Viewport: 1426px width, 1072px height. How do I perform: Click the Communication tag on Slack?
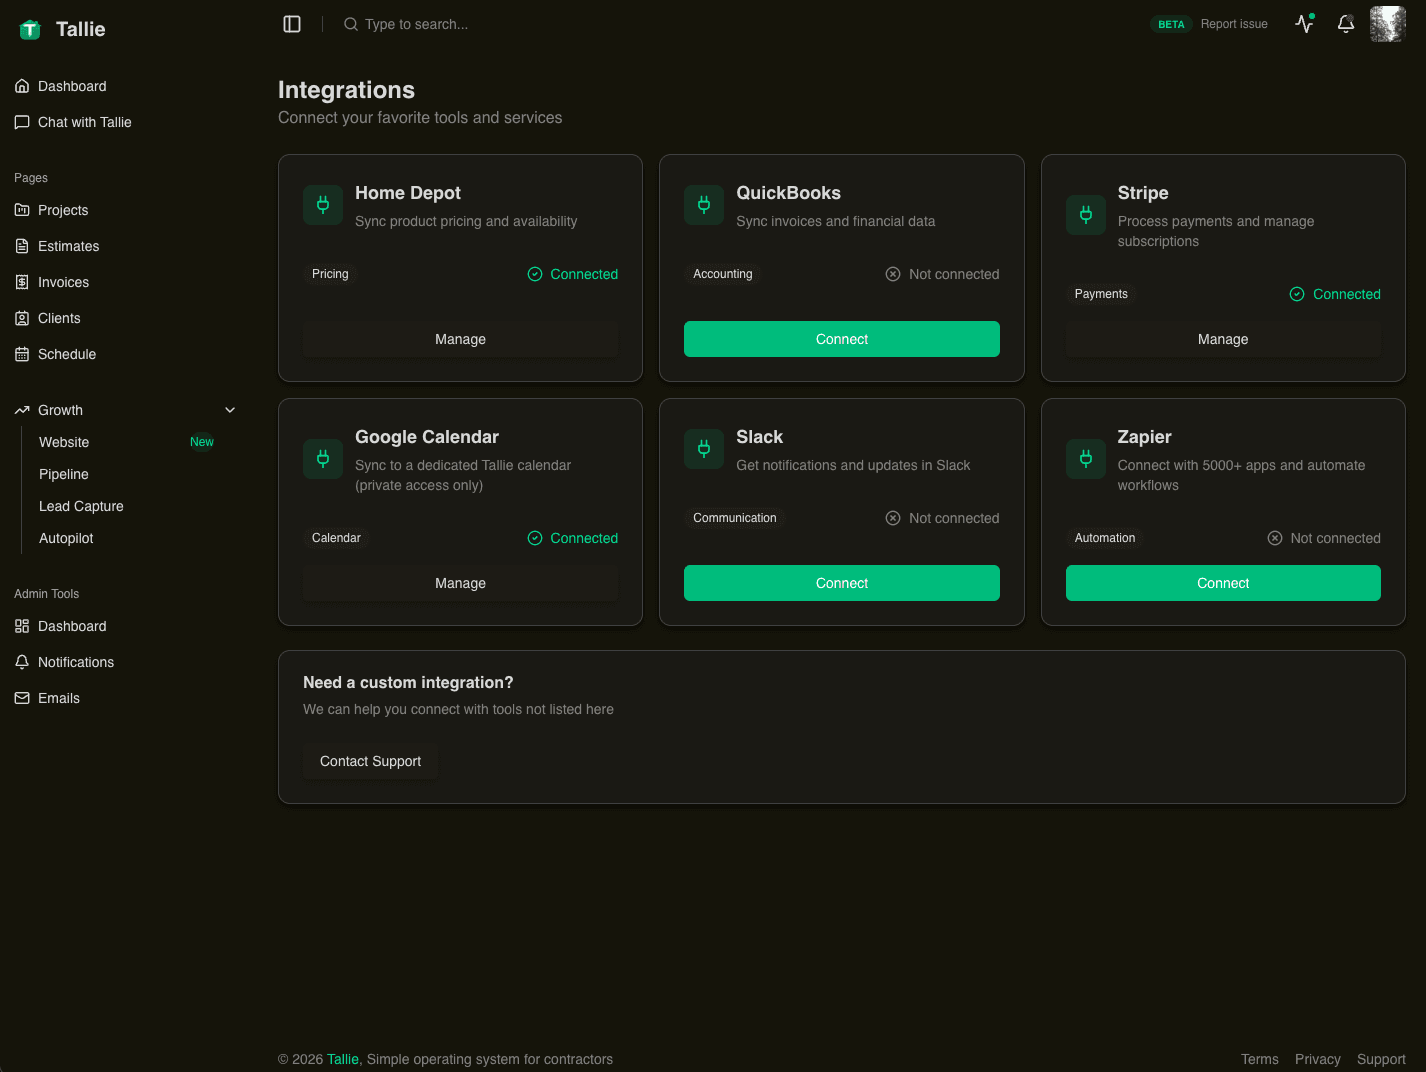click(x=735, y=518)
